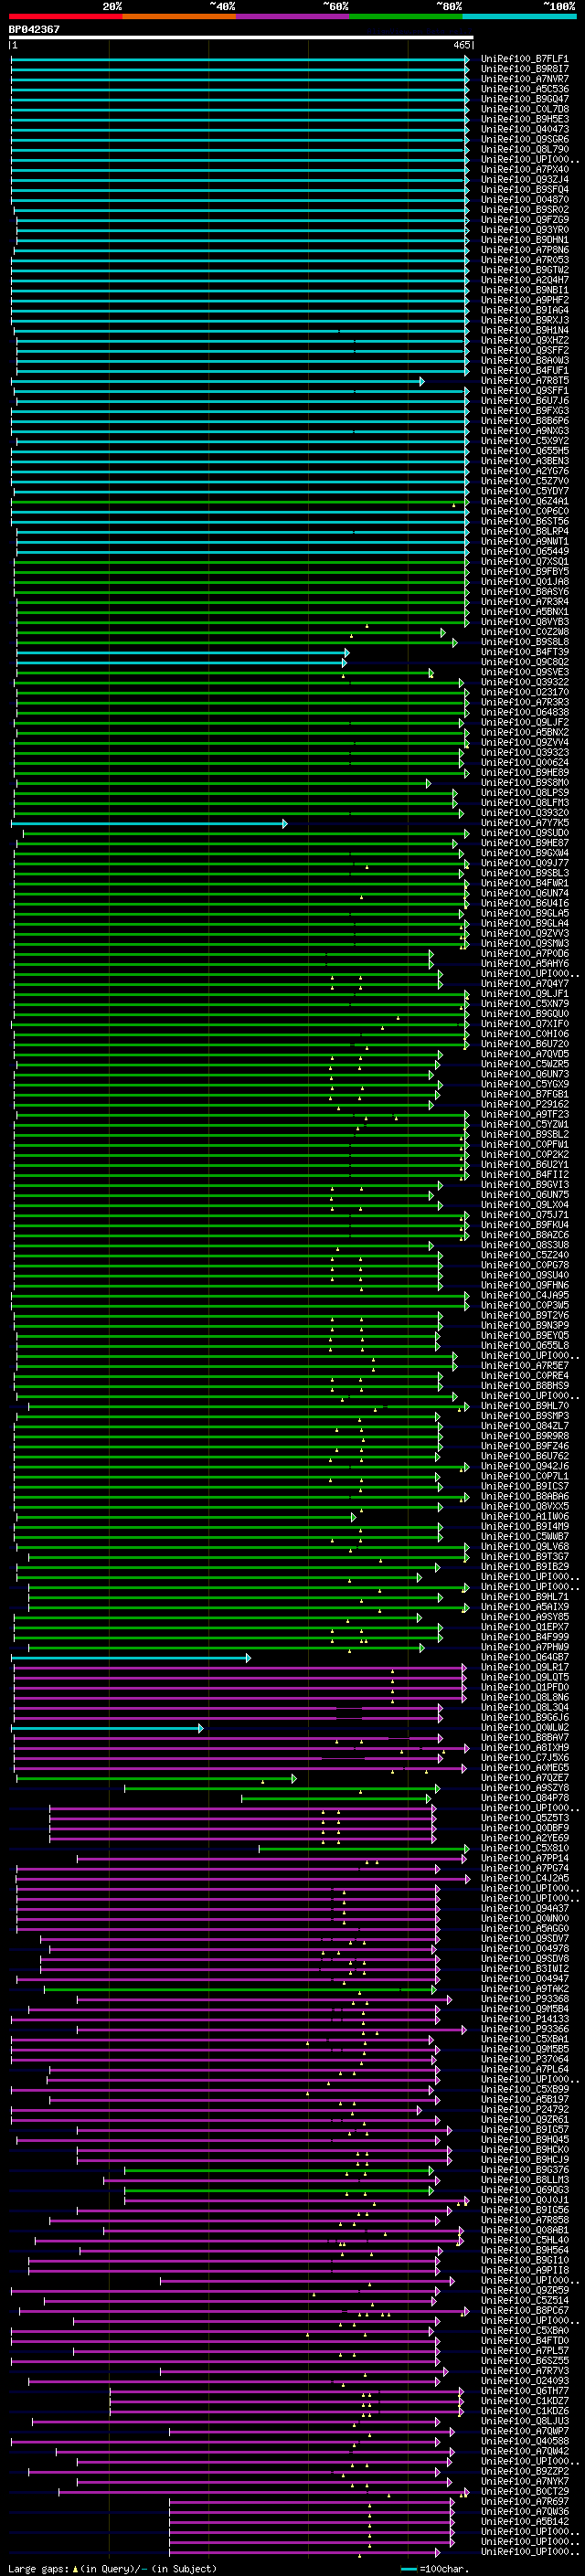
Task: Select label UniRef100_B4FUF1
Action: 524,371
